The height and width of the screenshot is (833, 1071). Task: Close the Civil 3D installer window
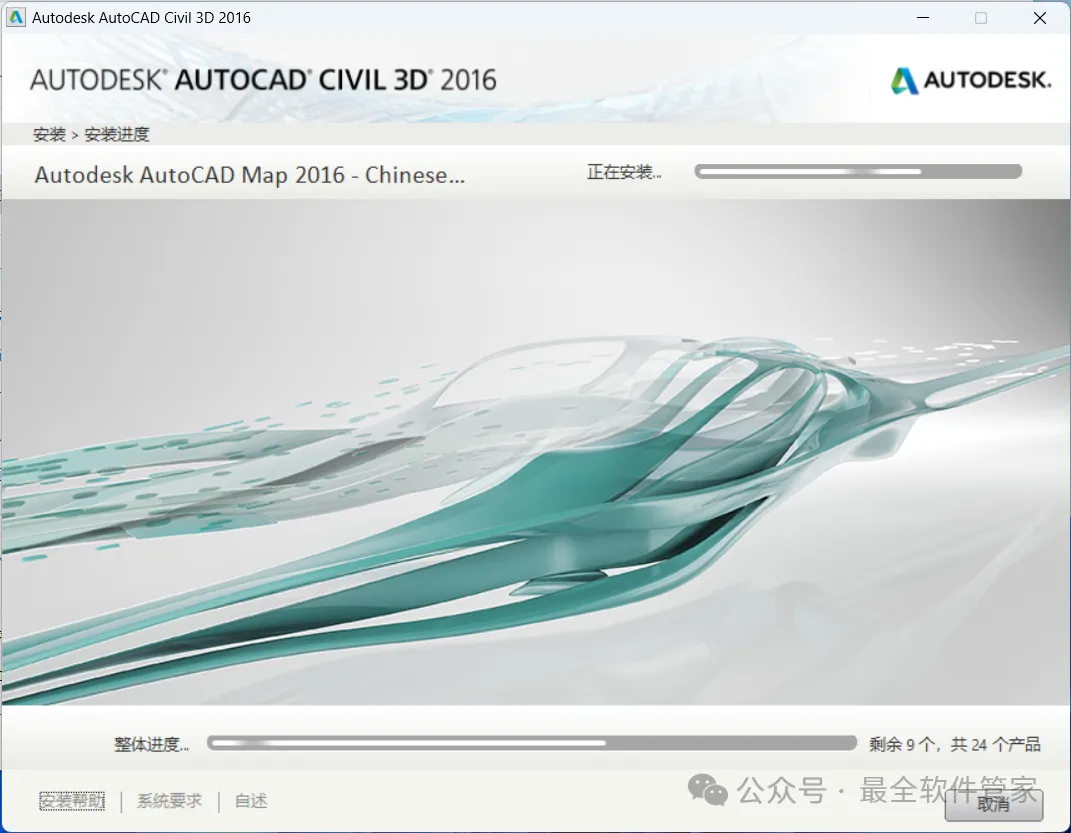[x=1040, y=18]
